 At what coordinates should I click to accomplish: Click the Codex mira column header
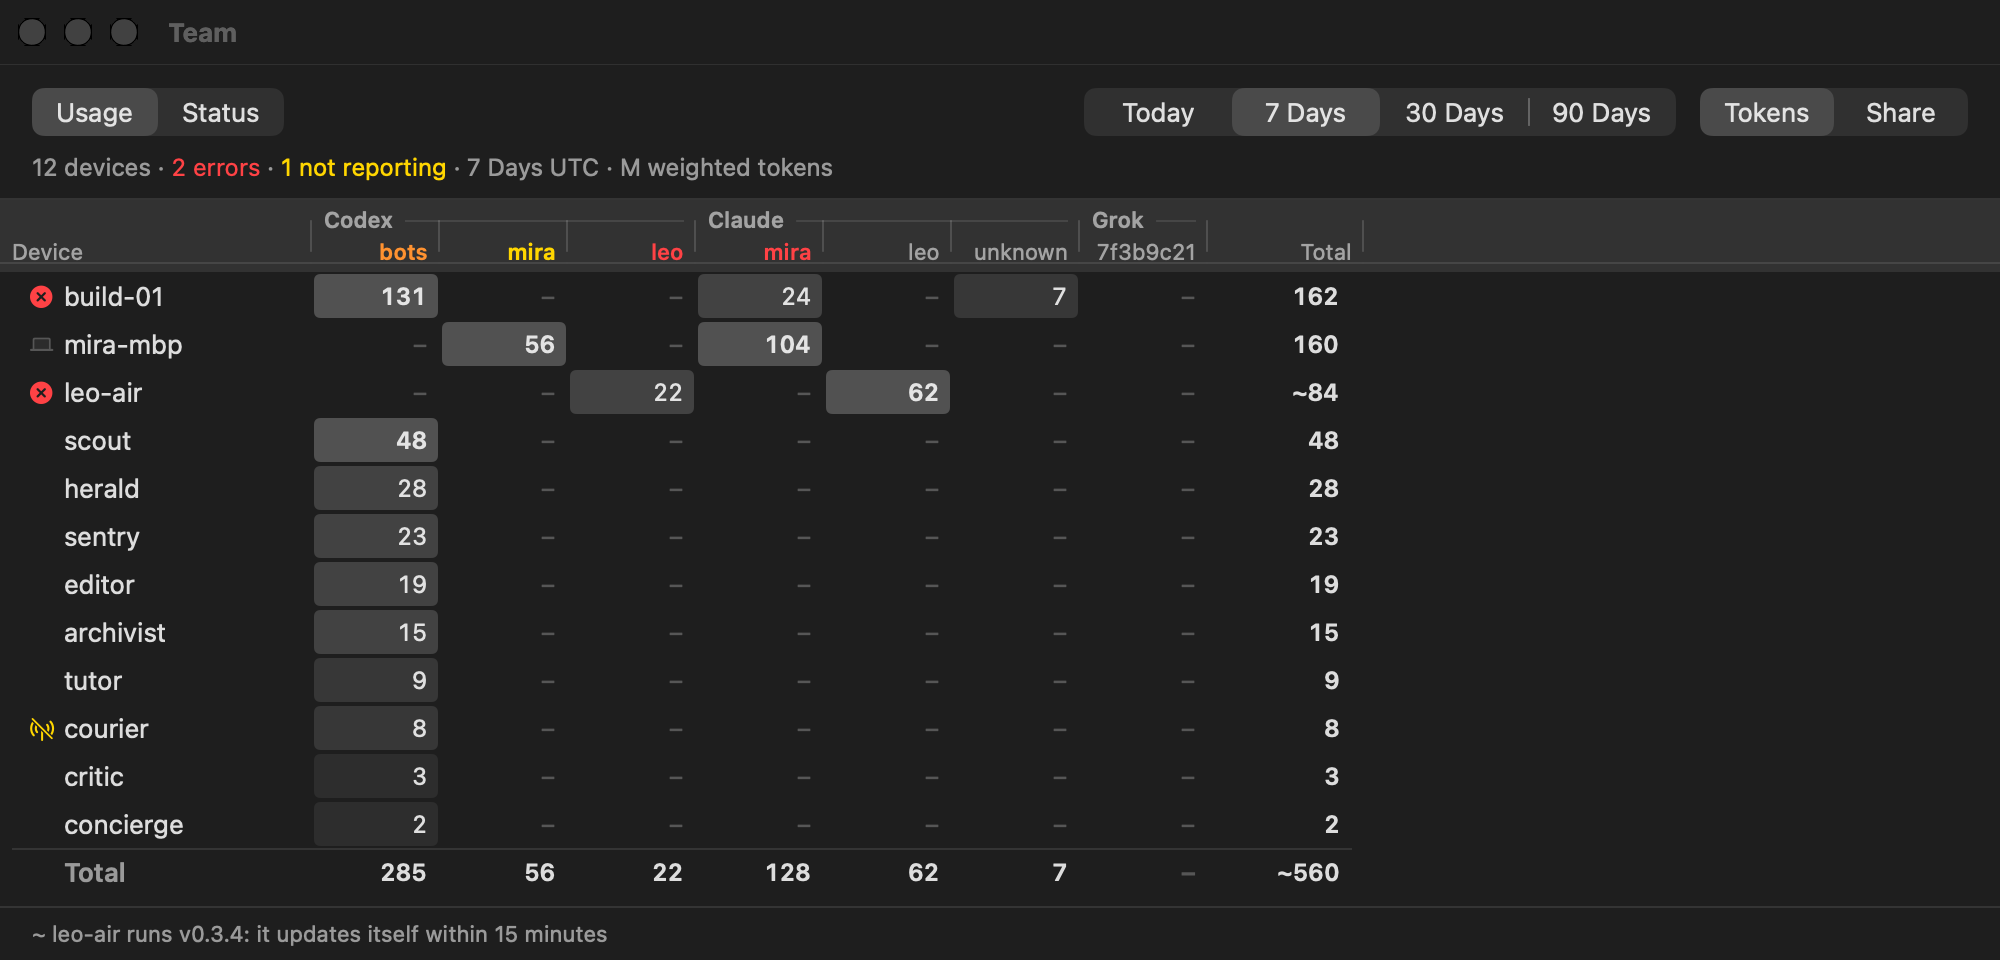click(x=531, y=252)
